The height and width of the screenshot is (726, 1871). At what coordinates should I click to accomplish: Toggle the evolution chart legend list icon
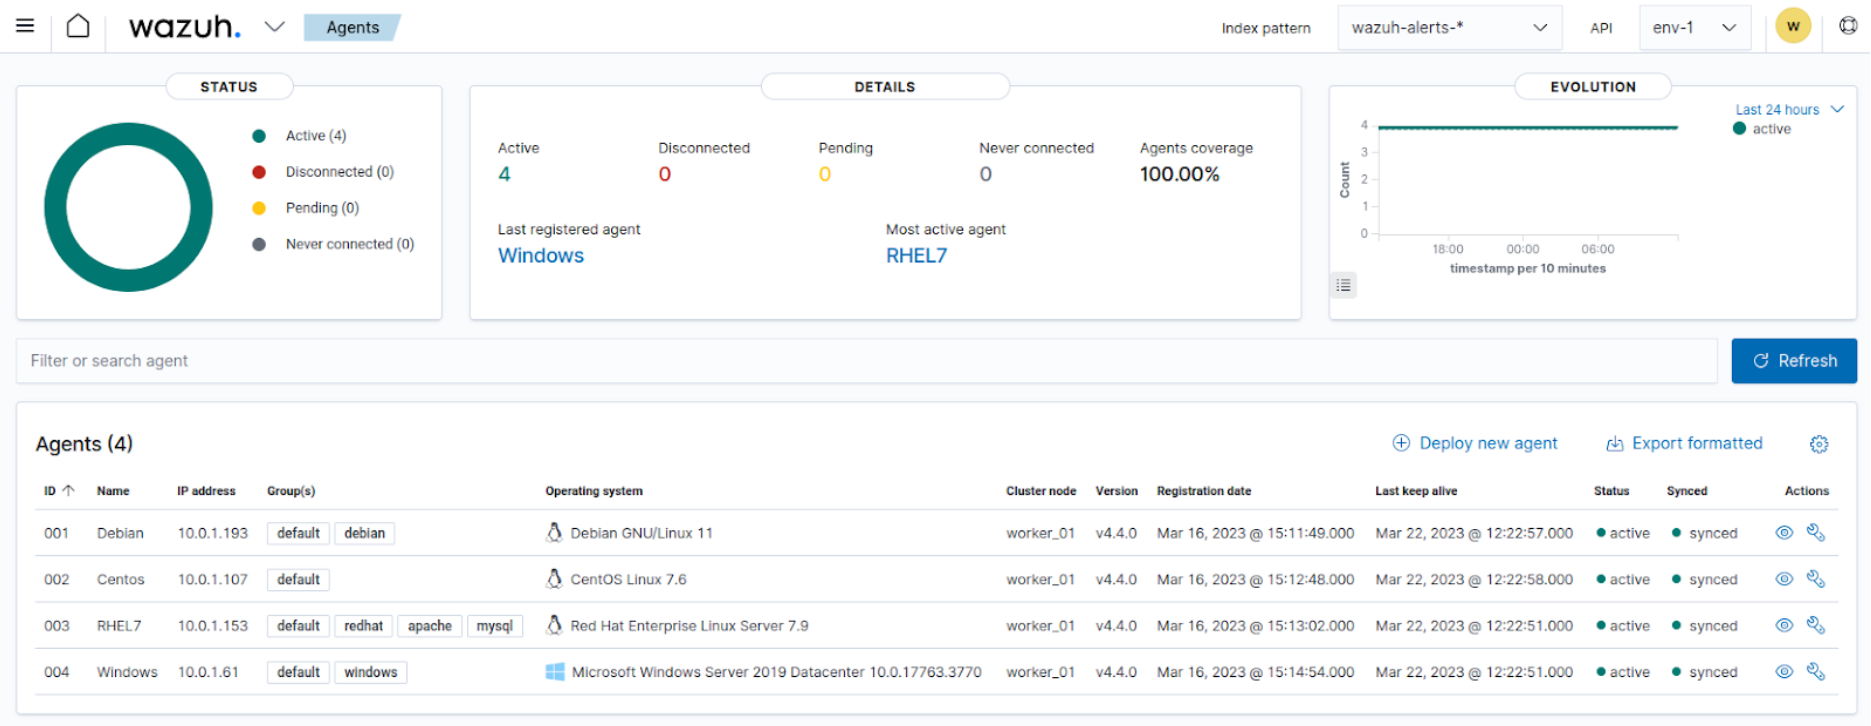pyautogui.click(x=1343, y=285)
